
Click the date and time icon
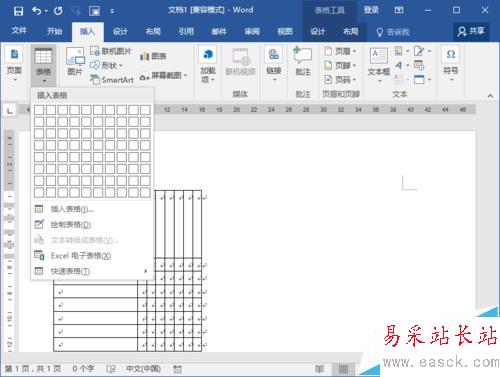point(419,65)
